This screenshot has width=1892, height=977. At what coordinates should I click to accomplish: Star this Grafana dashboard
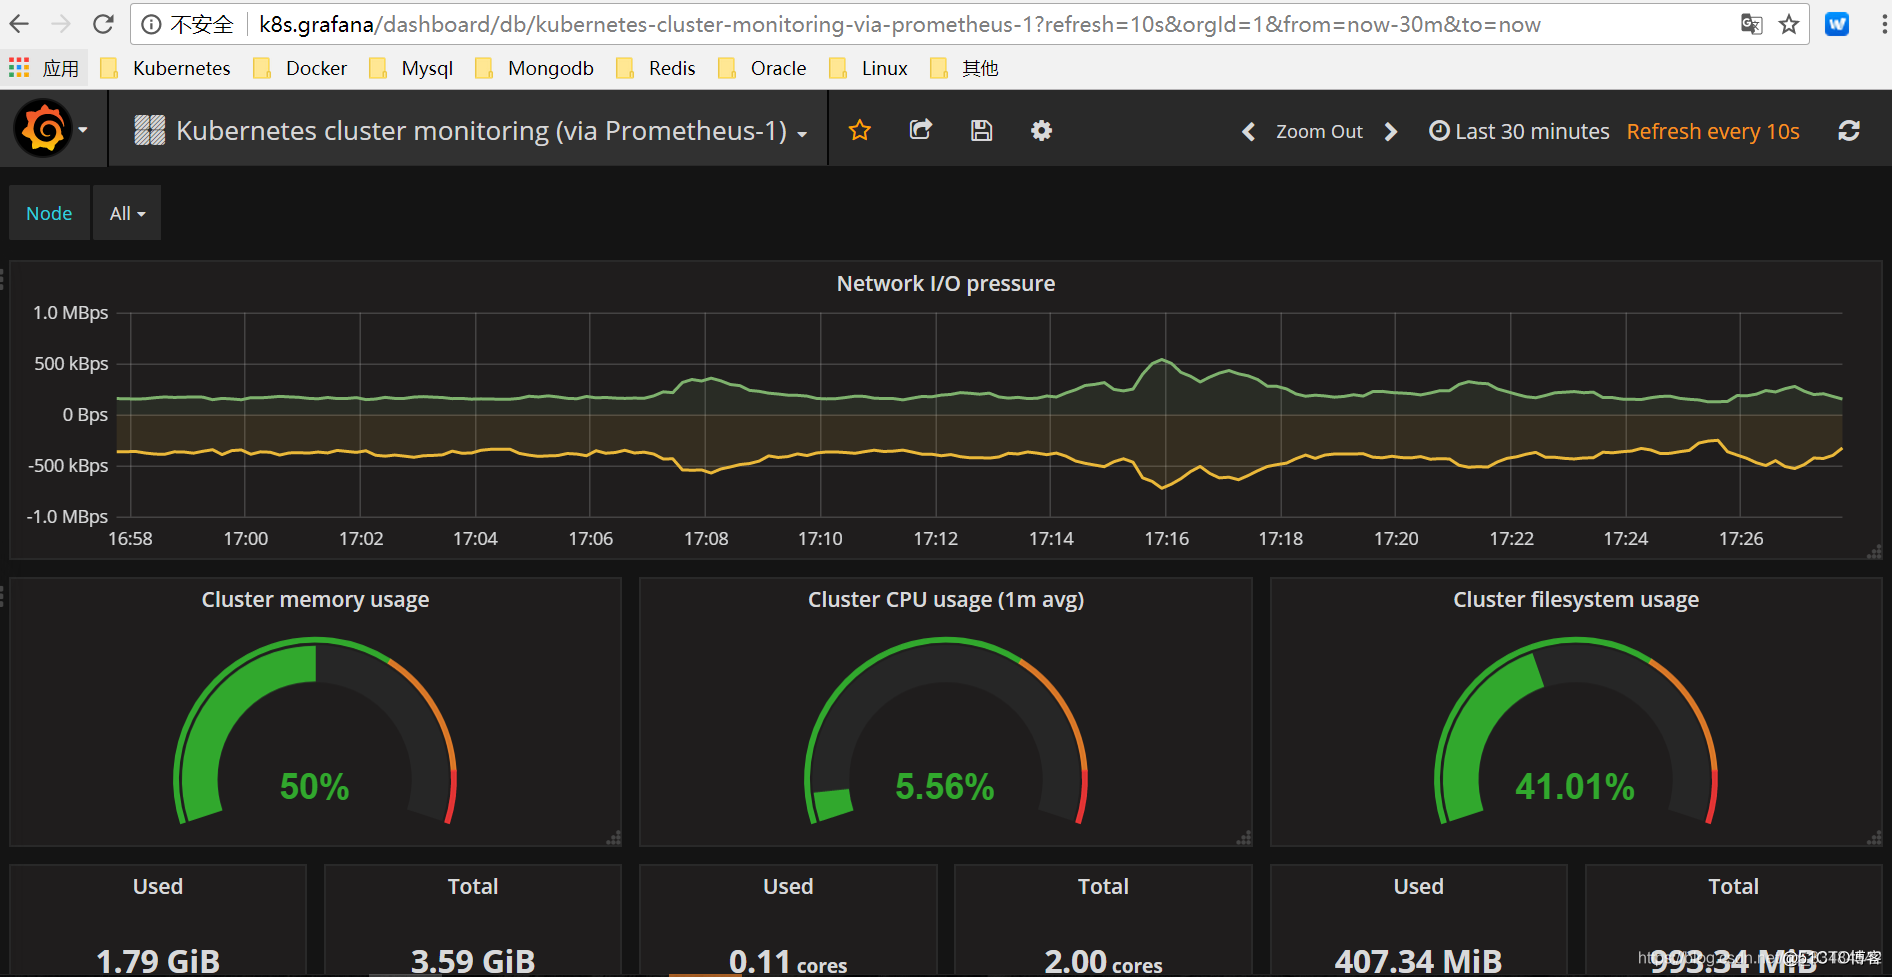click(x=860, y=130)
